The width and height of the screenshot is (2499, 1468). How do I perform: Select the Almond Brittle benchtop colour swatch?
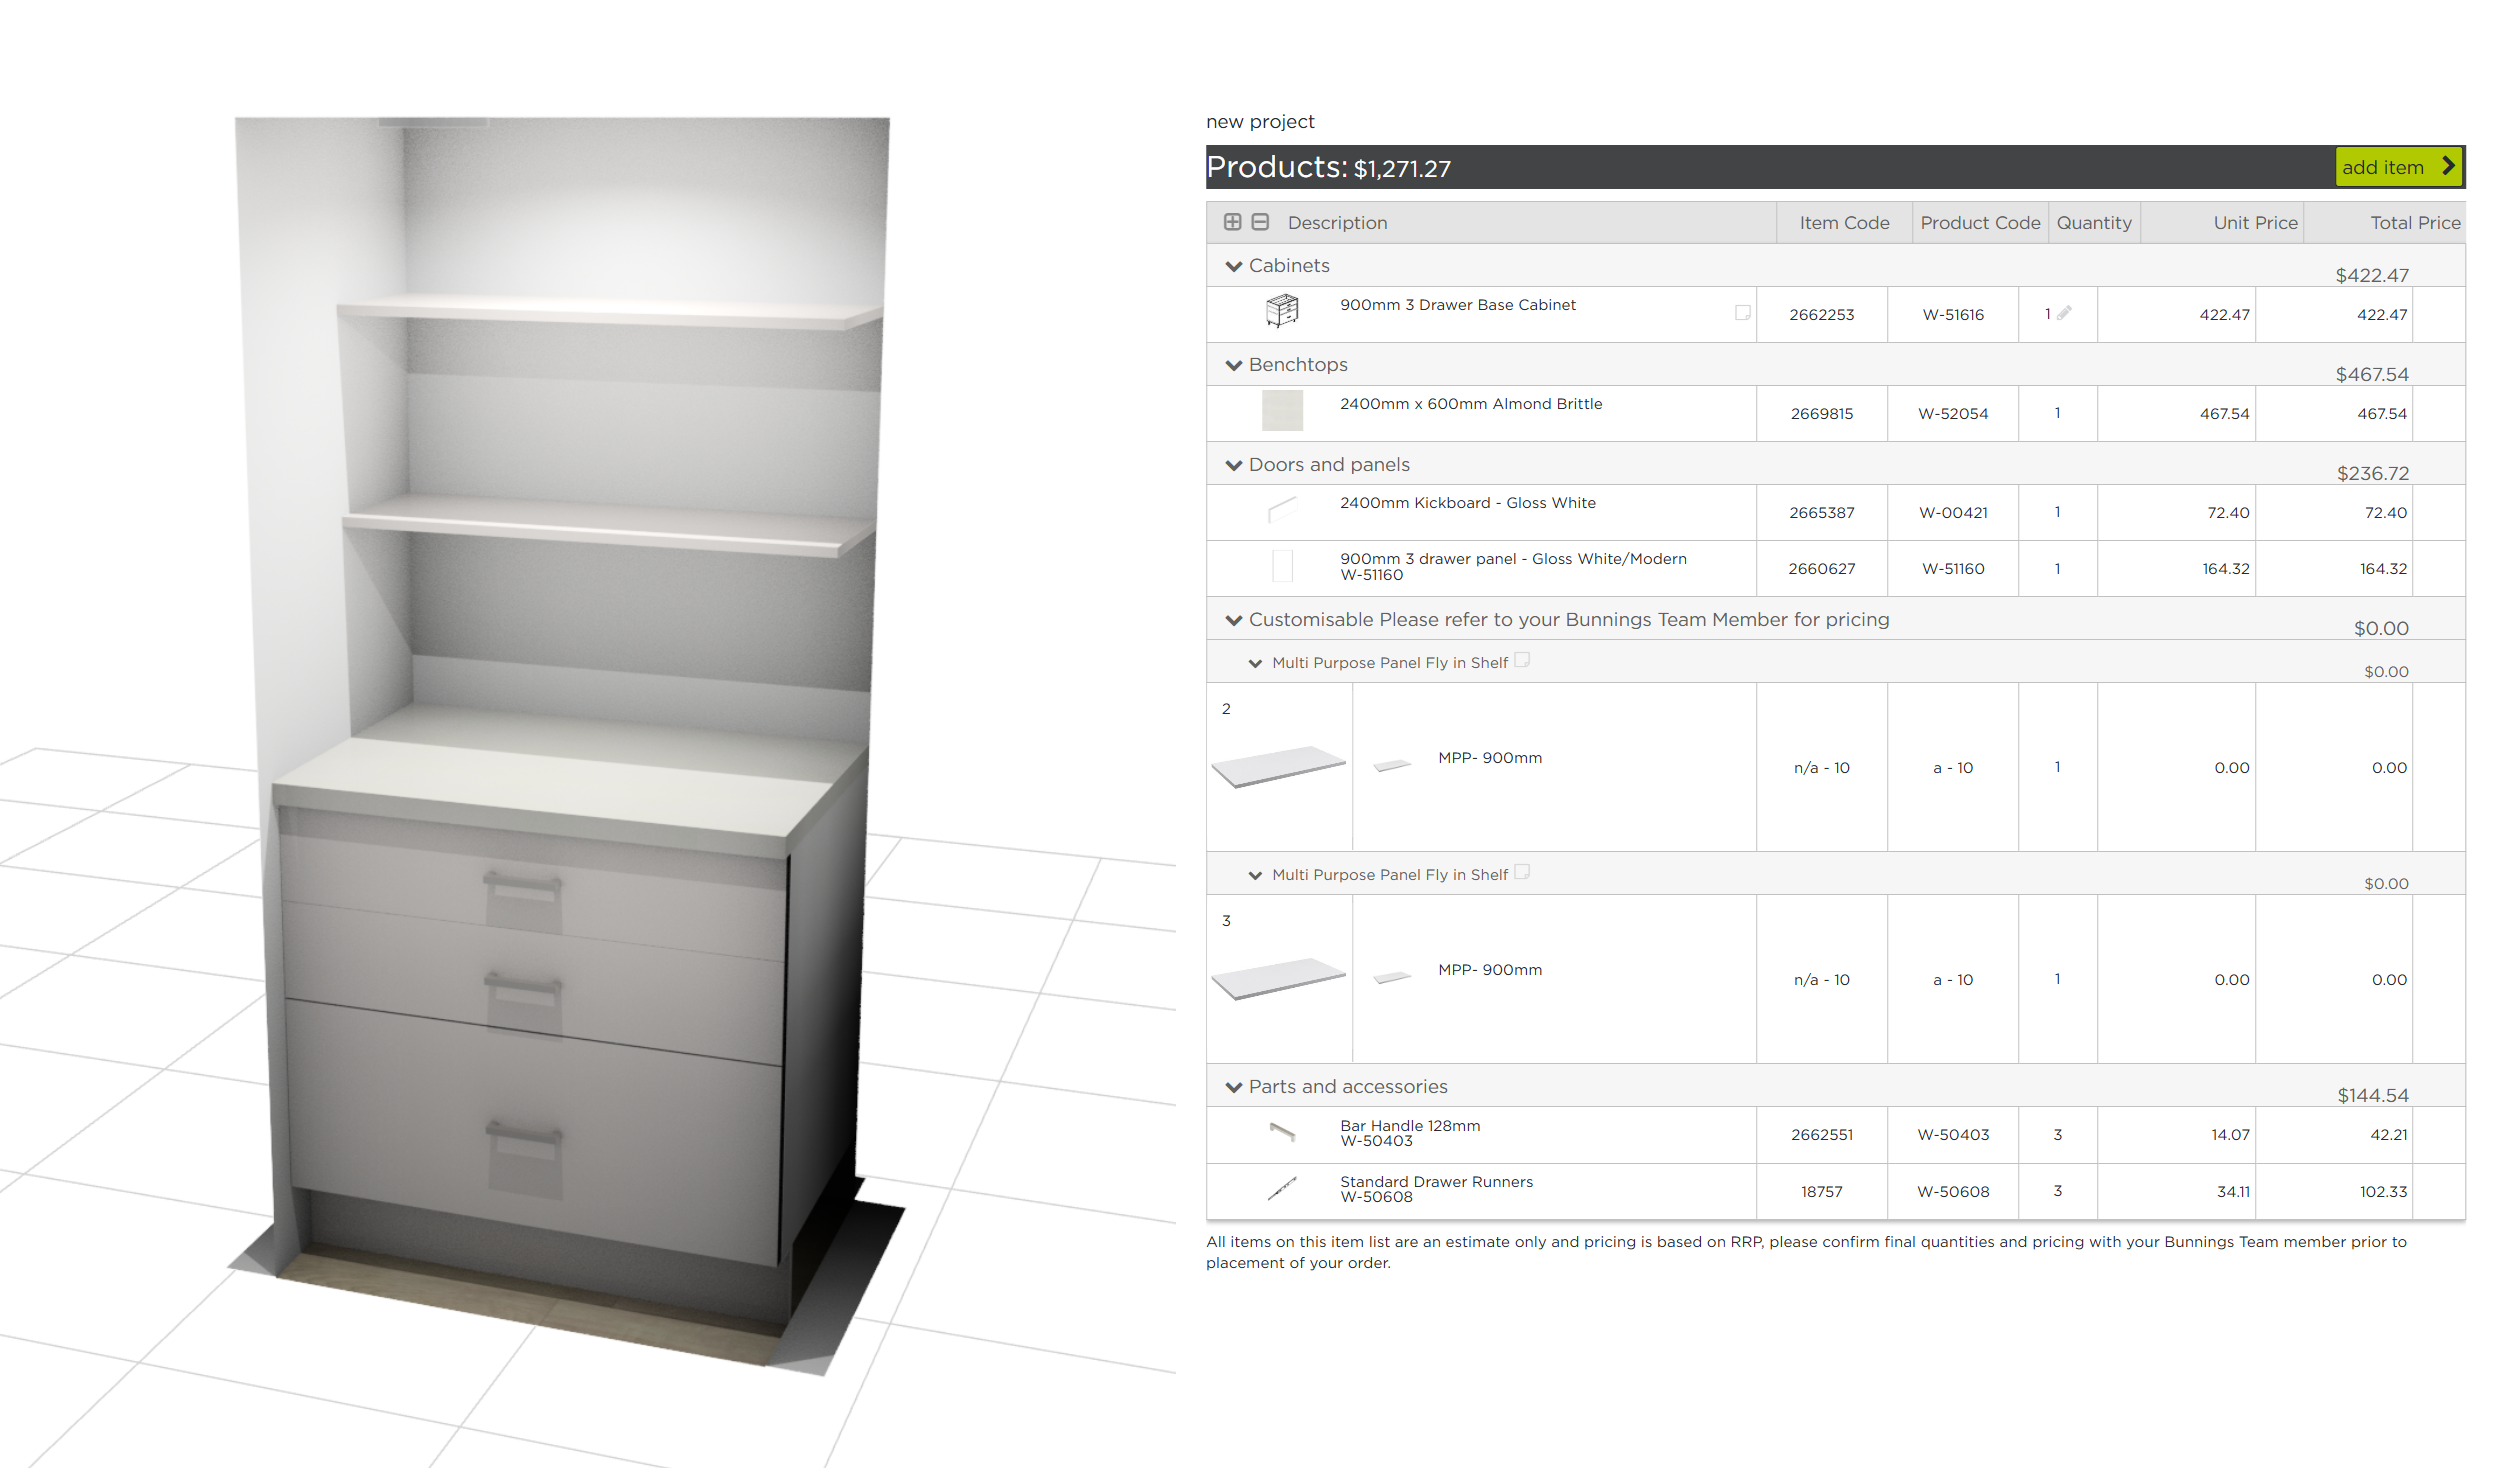[1282, 411]
